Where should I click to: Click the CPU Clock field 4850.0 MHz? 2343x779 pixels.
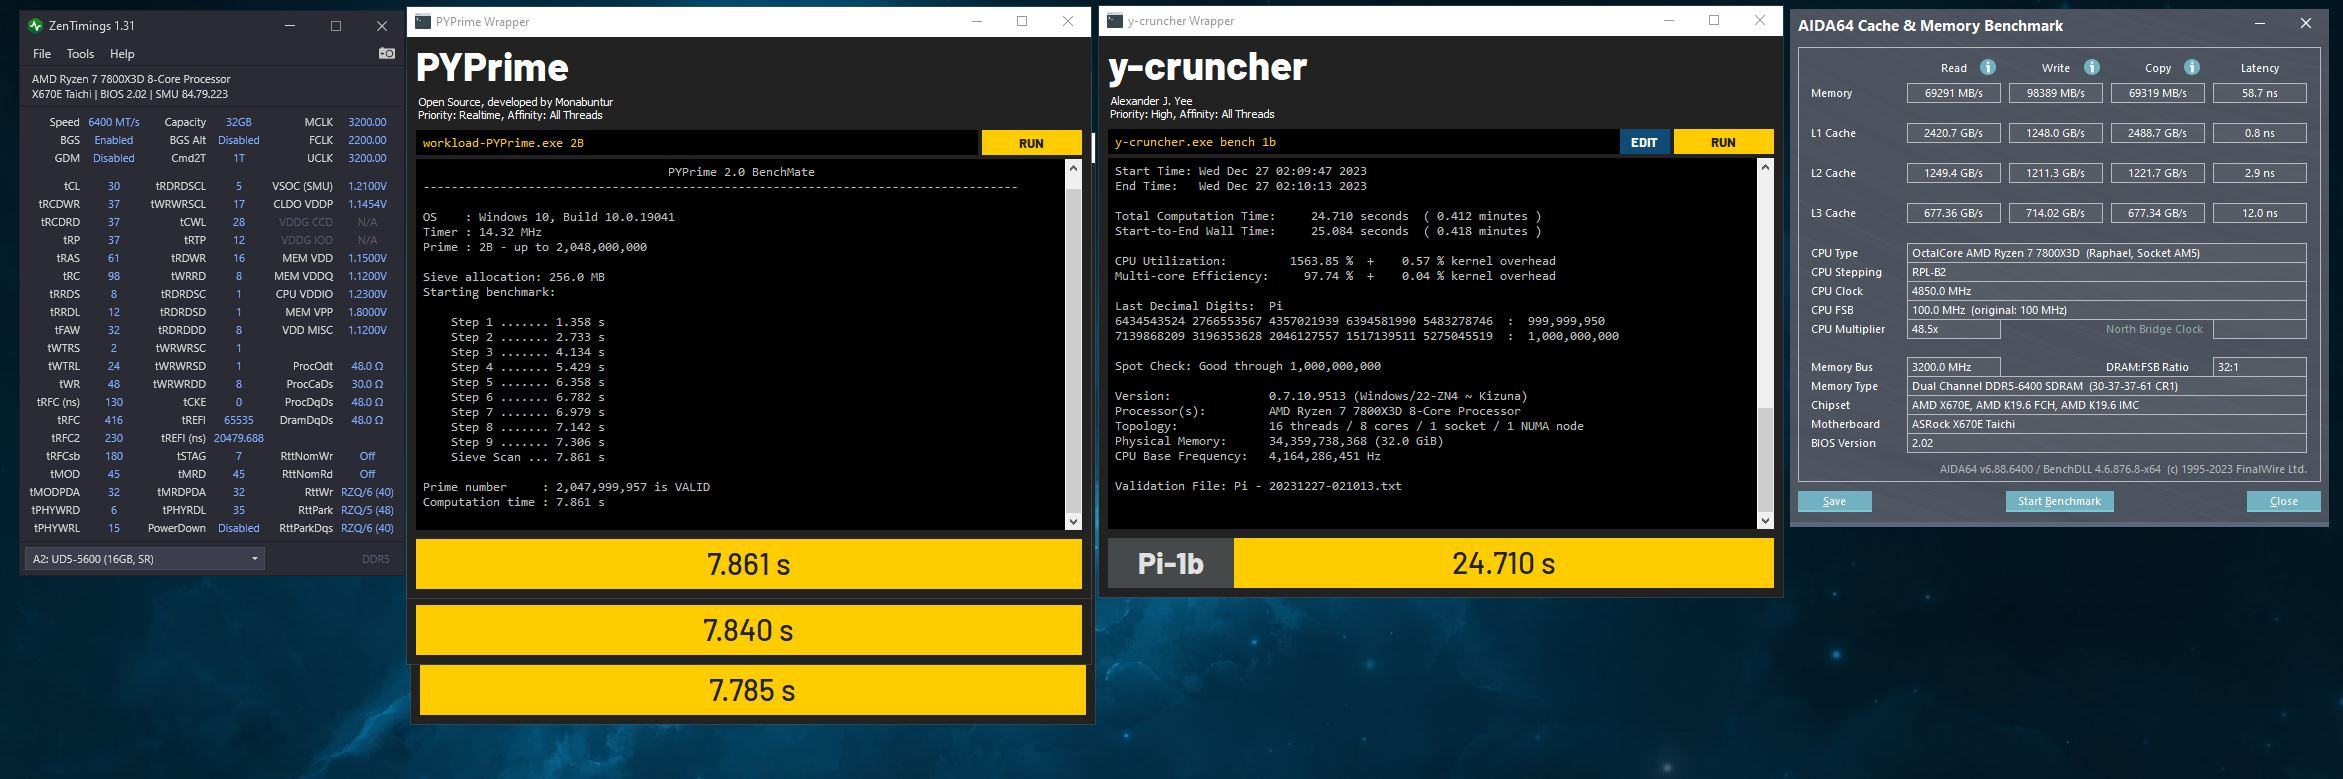tap(2106, 291)
